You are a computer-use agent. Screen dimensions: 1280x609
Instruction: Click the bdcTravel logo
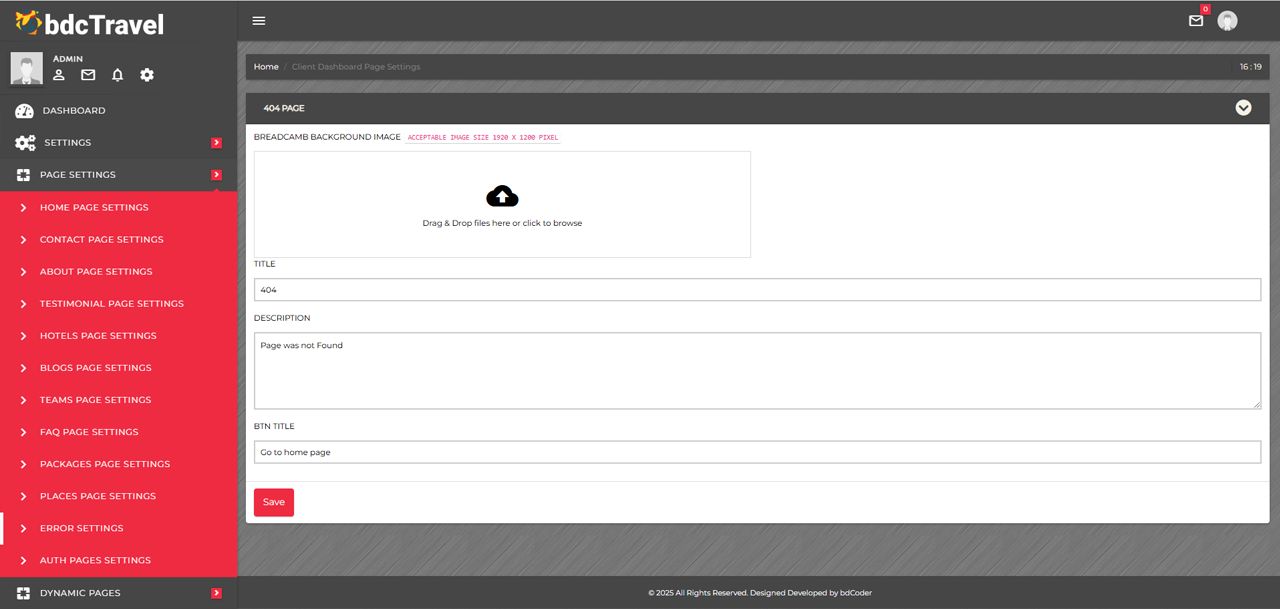tap(89, 22)
